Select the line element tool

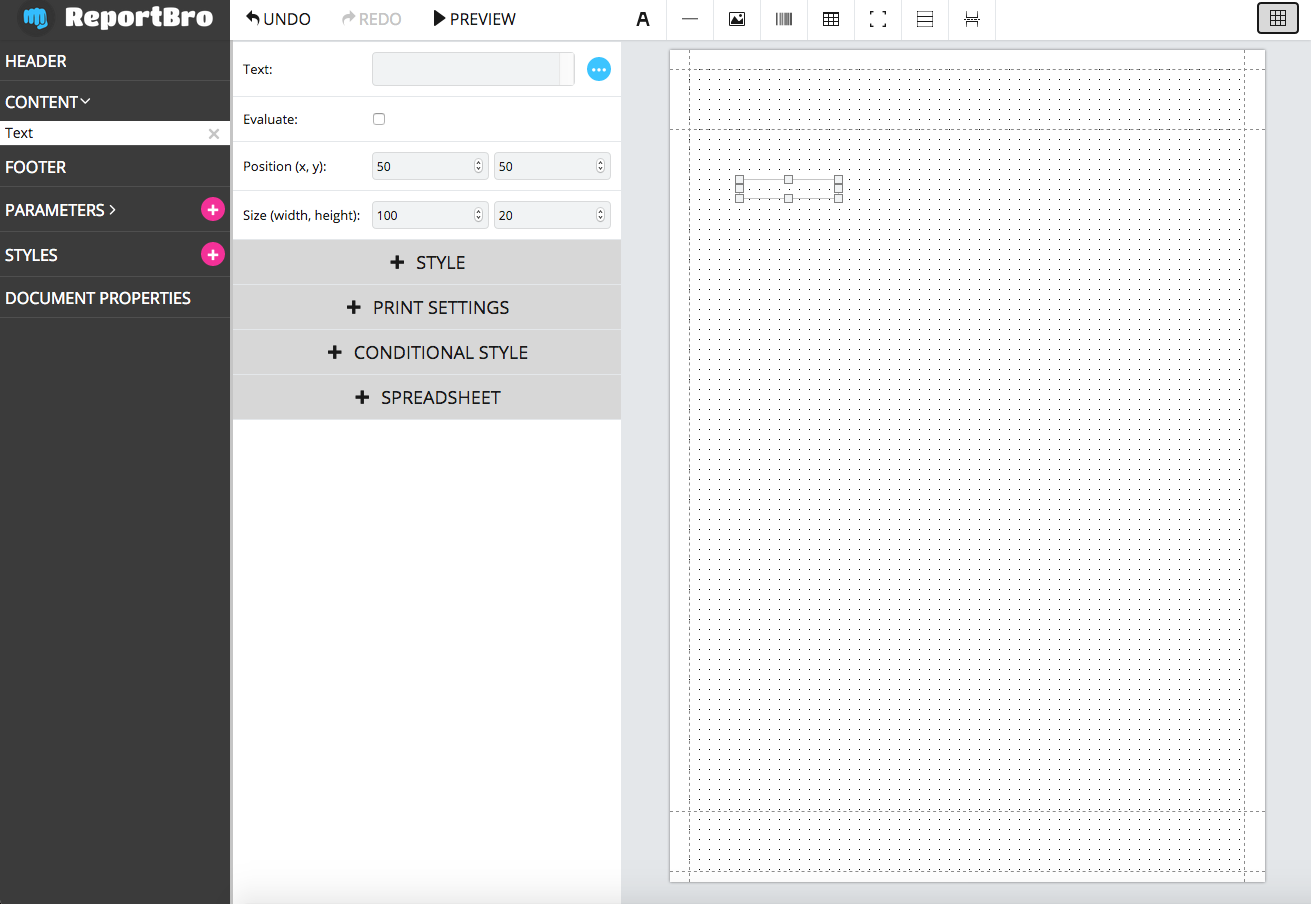[x=690, y=19]
